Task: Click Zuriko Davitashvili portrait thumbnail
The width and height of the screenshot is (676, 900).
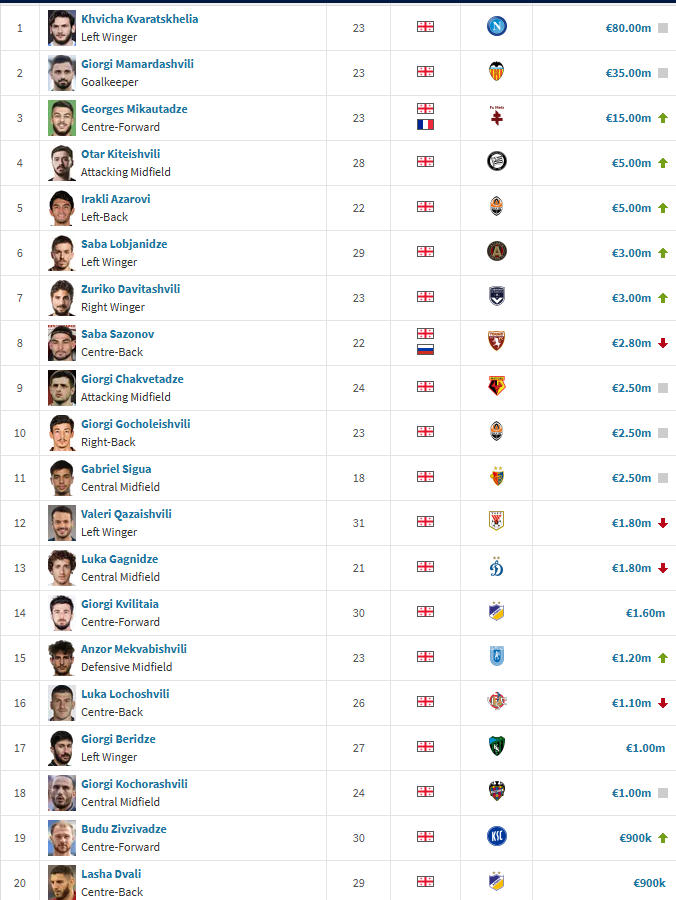Action: pos(62,298)
